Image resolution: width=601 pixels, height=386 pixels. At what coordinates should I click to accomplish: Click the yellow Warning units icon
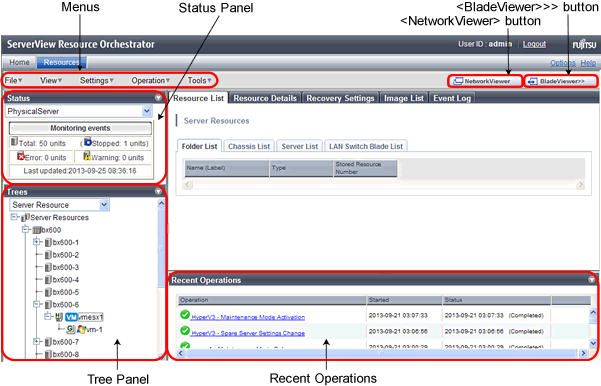(87, 156)
